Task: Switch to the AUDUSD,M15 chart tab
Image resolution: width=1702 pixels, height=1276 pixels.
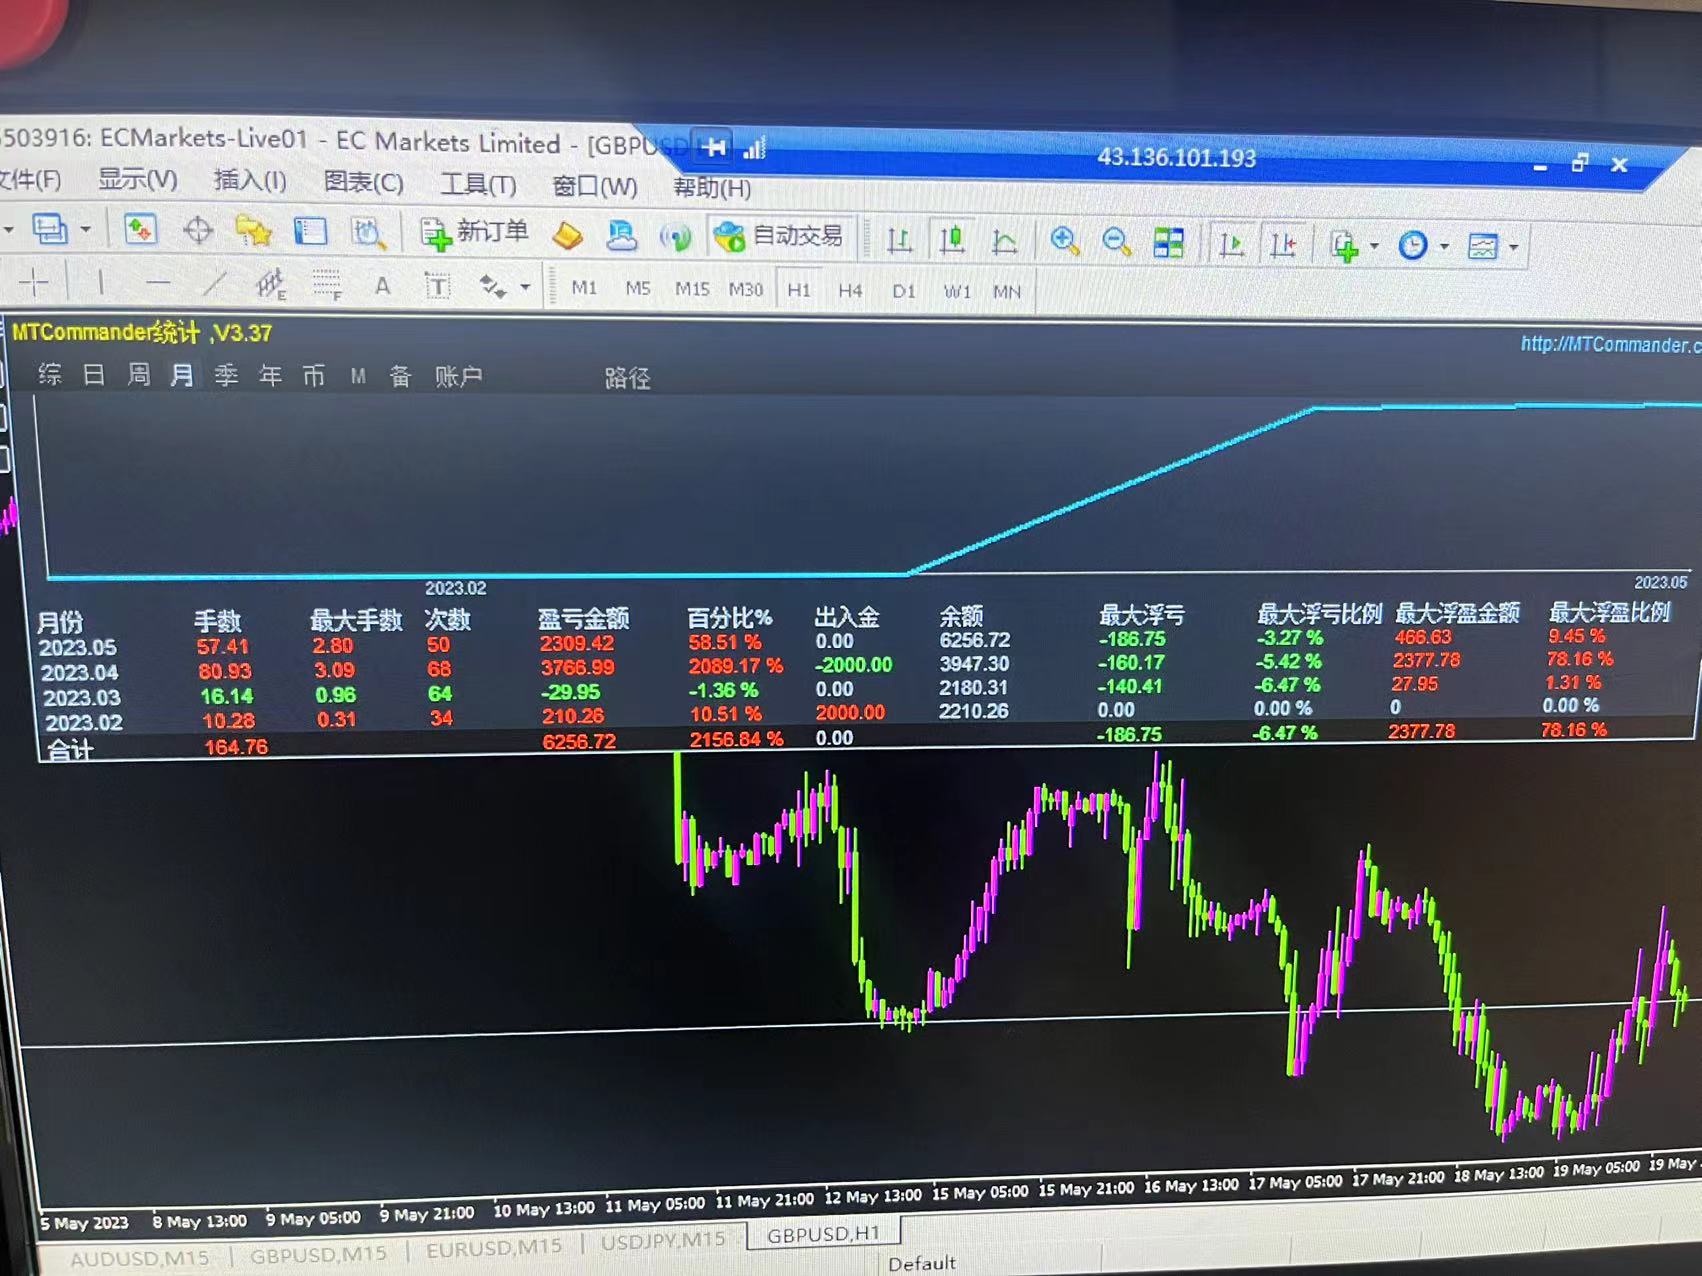Action: (140, 1258)
